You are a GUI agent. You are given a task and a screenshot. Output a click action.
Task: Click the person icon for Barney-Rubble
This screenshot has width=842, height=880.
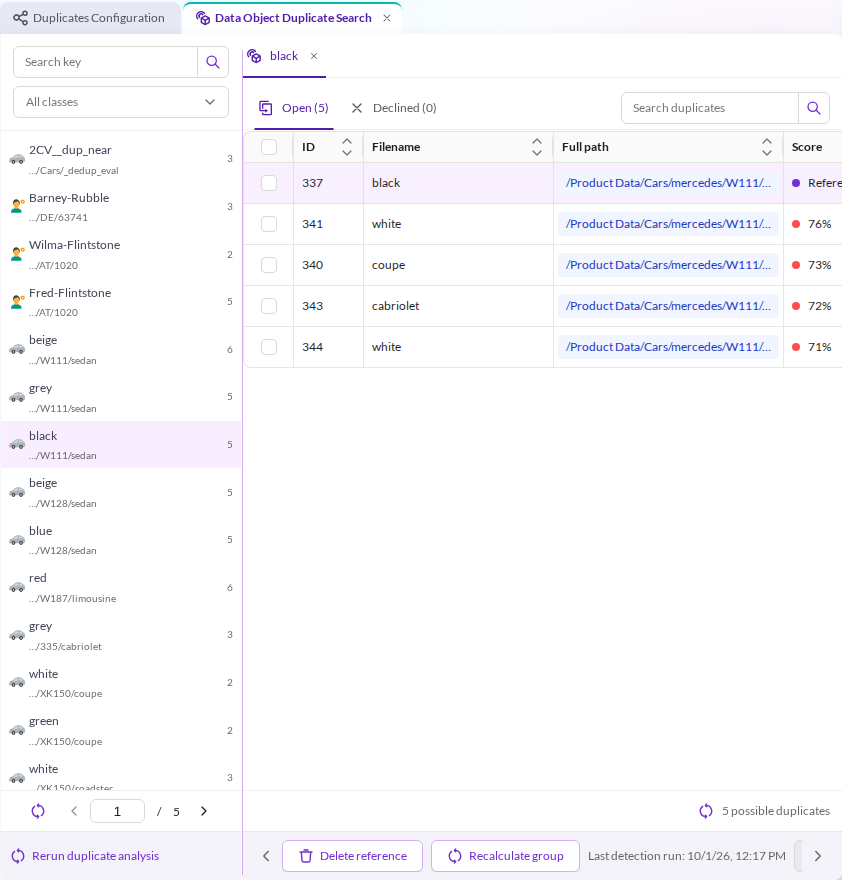[17, 207]
